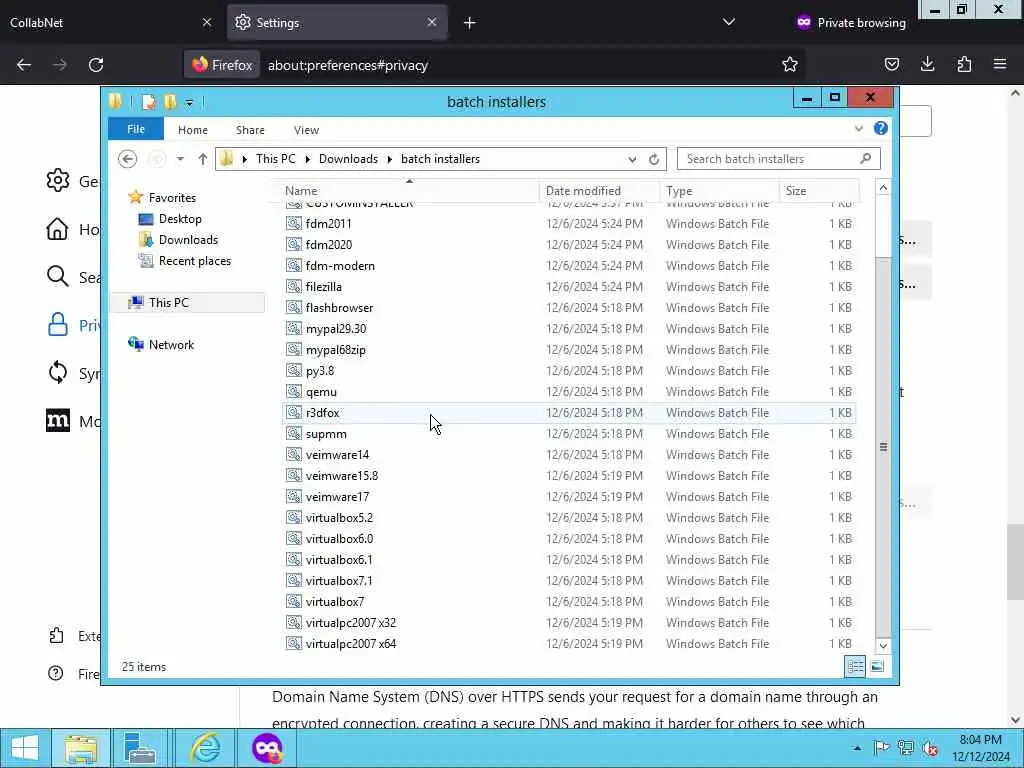The height and width of the screenshot is (768, 1024).
Task: Select the flashbrowser file row
Action: (569, 308)
